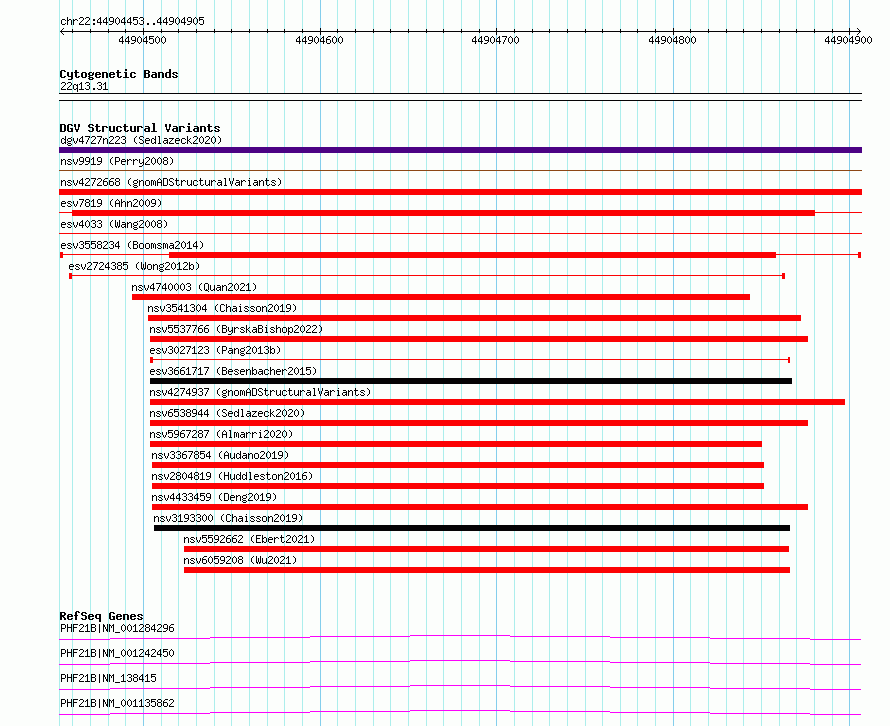The image size is (890, 726).
Task: Click the thin esv2724385 variant line
Action: [427, 276]
